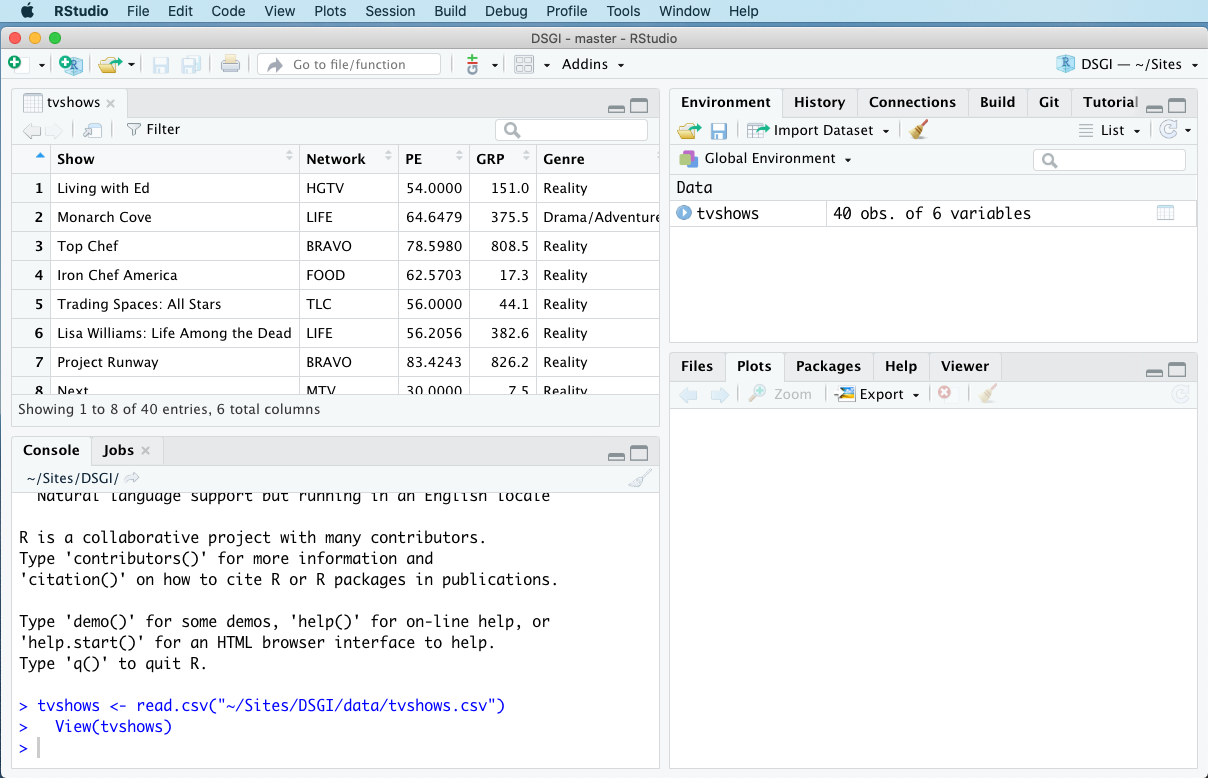Maximize the Console pane
This screenshot has width=1208, height=778.
pyautogui.click(x=639, y=452)
